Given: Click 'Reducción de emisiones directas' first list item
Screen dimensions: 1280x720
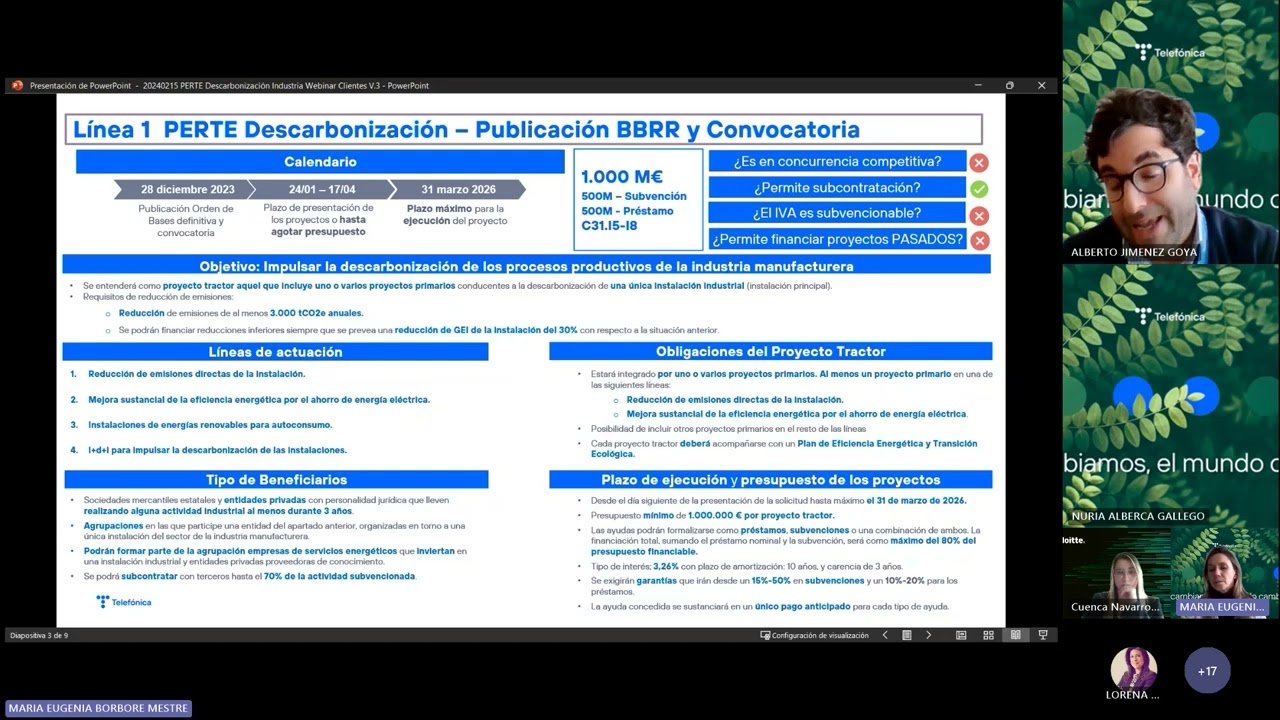Looking at the screenshot, I should pos(196,374).
